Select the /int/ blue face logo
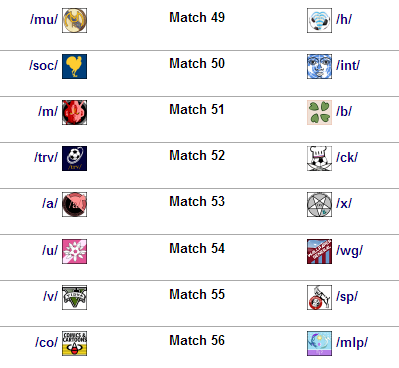Image resolution: width=399 pixels, height=368 pixels. coord(319,67)
